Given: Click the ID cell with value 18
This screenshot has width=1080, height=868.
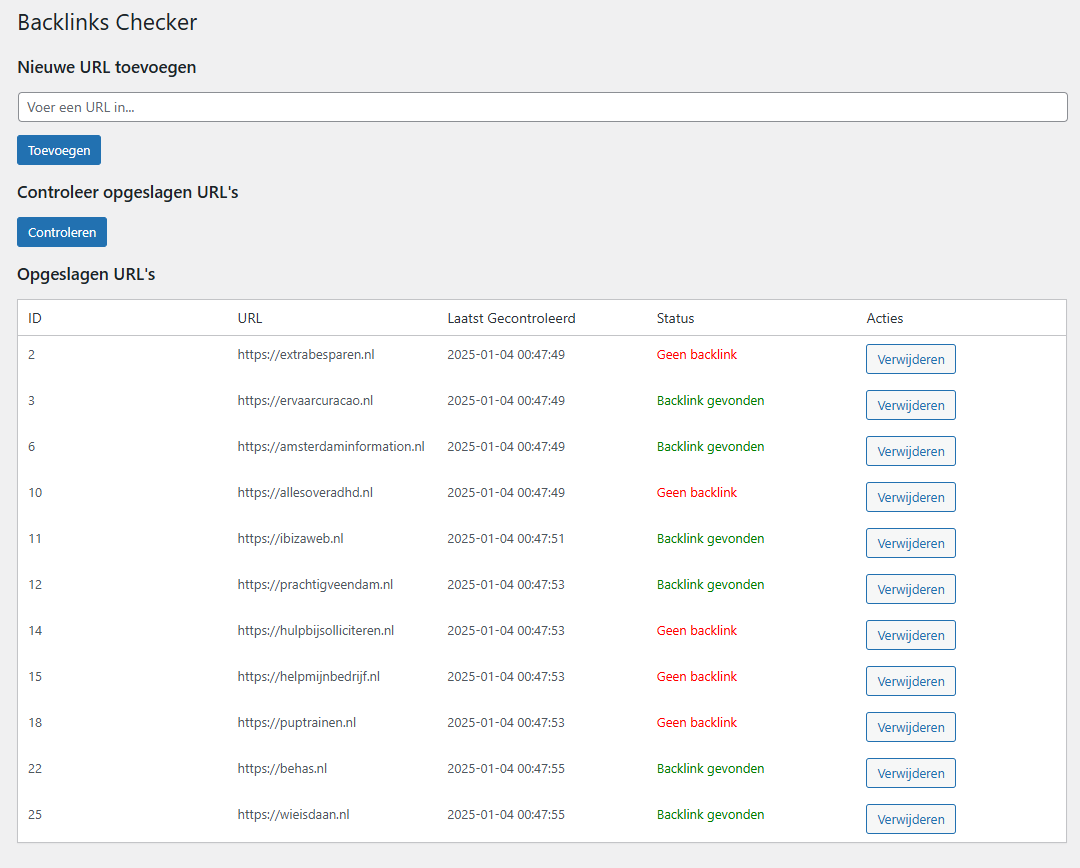Looking at the screenshot, I should [x=35, y=723].
